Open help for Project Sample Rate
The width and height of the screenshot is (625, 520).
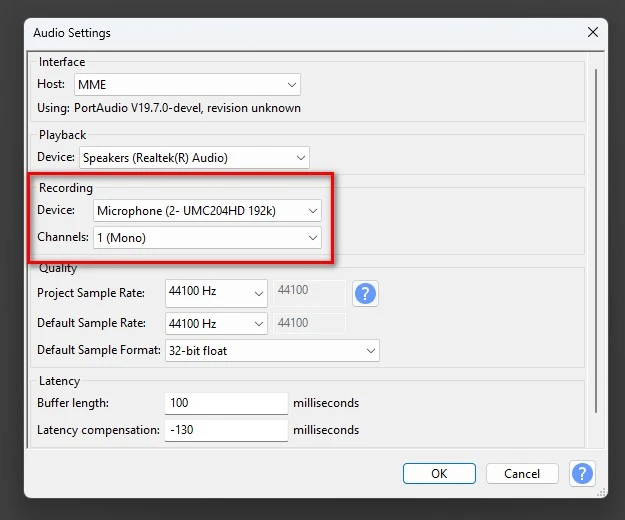(x=366, y=294)
